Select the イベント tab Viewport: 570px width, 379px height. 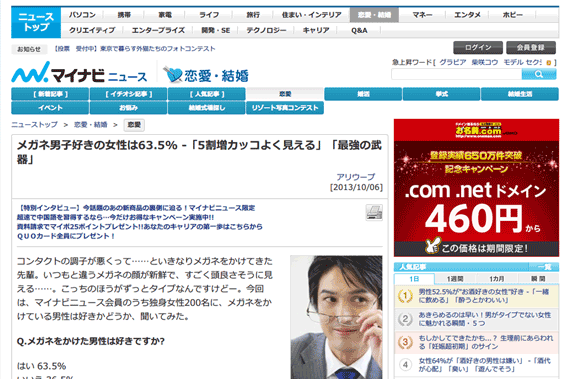click(50, 108)
